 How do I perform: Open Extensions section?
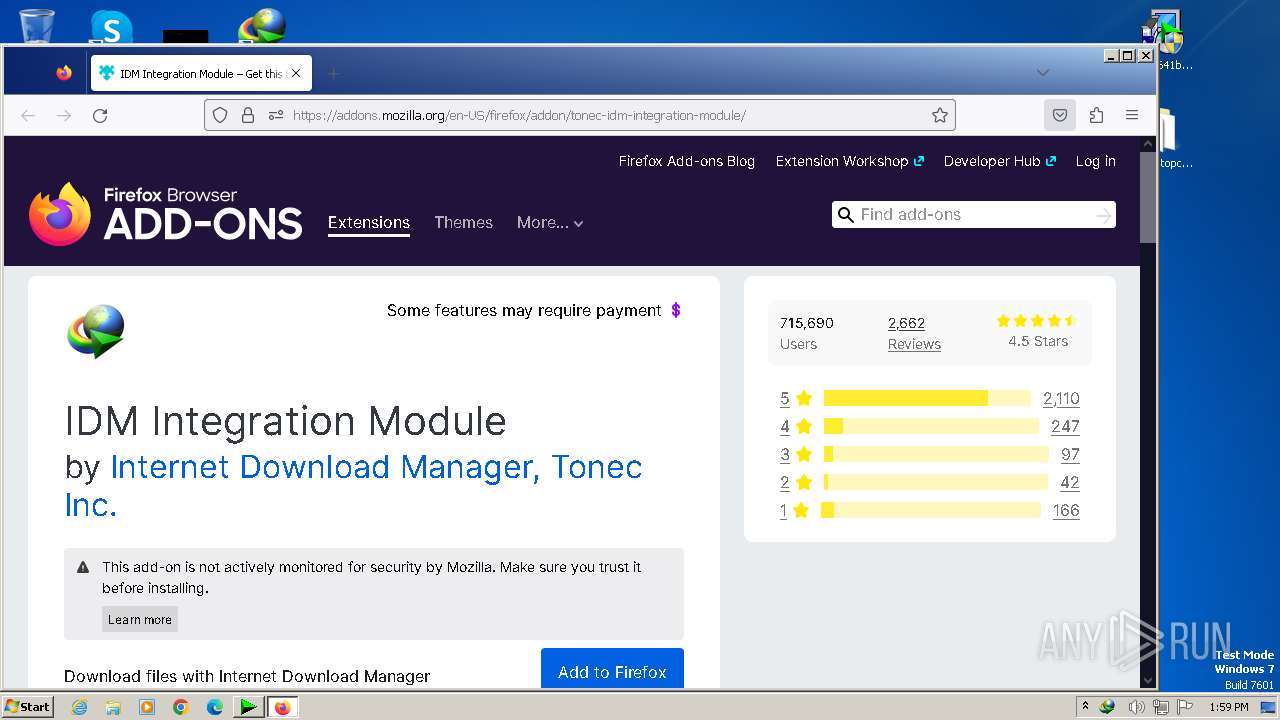point(369,223)
